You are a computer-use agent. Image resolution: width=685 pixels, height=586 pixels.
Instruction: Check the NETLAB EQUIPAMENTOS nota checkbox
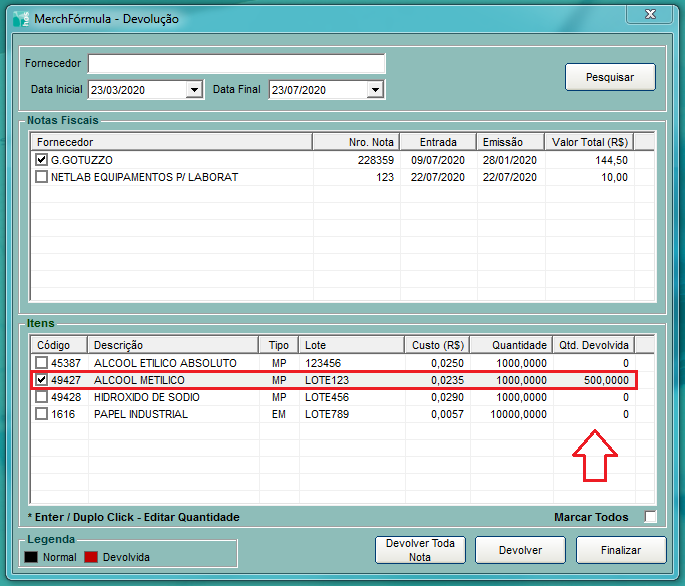[x=41, y=177]
